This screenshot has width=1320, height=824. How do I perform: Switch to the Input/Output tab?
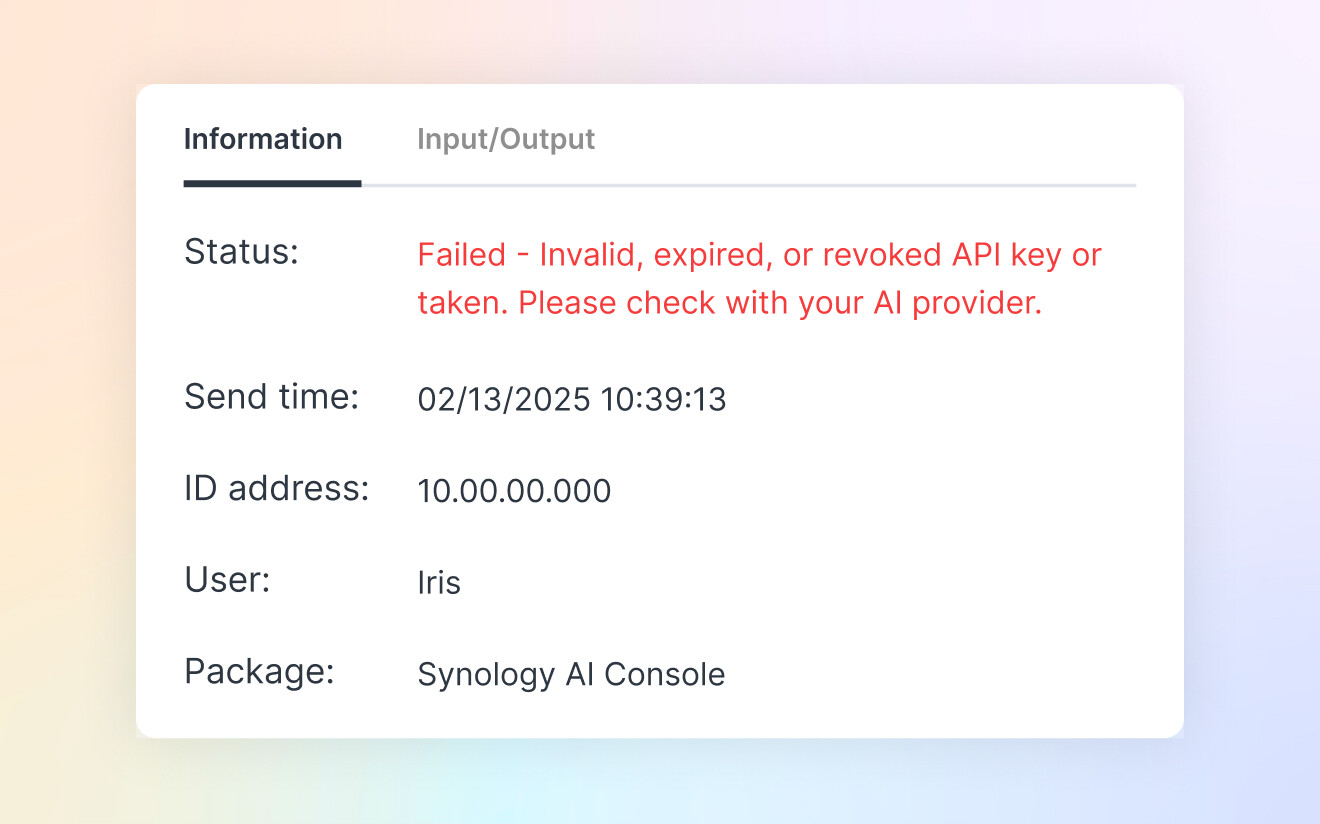(506, 139)
